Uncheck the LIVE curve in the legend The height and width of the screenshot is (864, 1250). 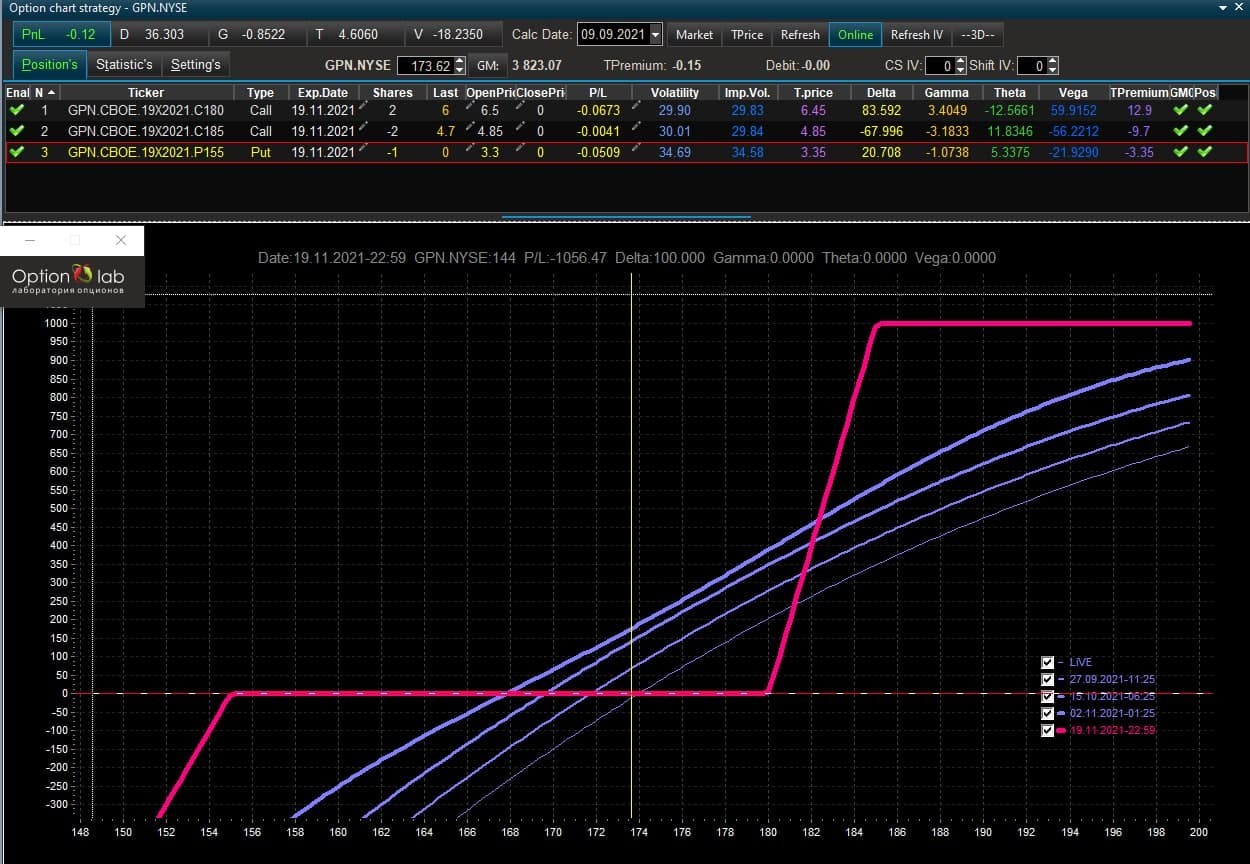click(1047, 662)
